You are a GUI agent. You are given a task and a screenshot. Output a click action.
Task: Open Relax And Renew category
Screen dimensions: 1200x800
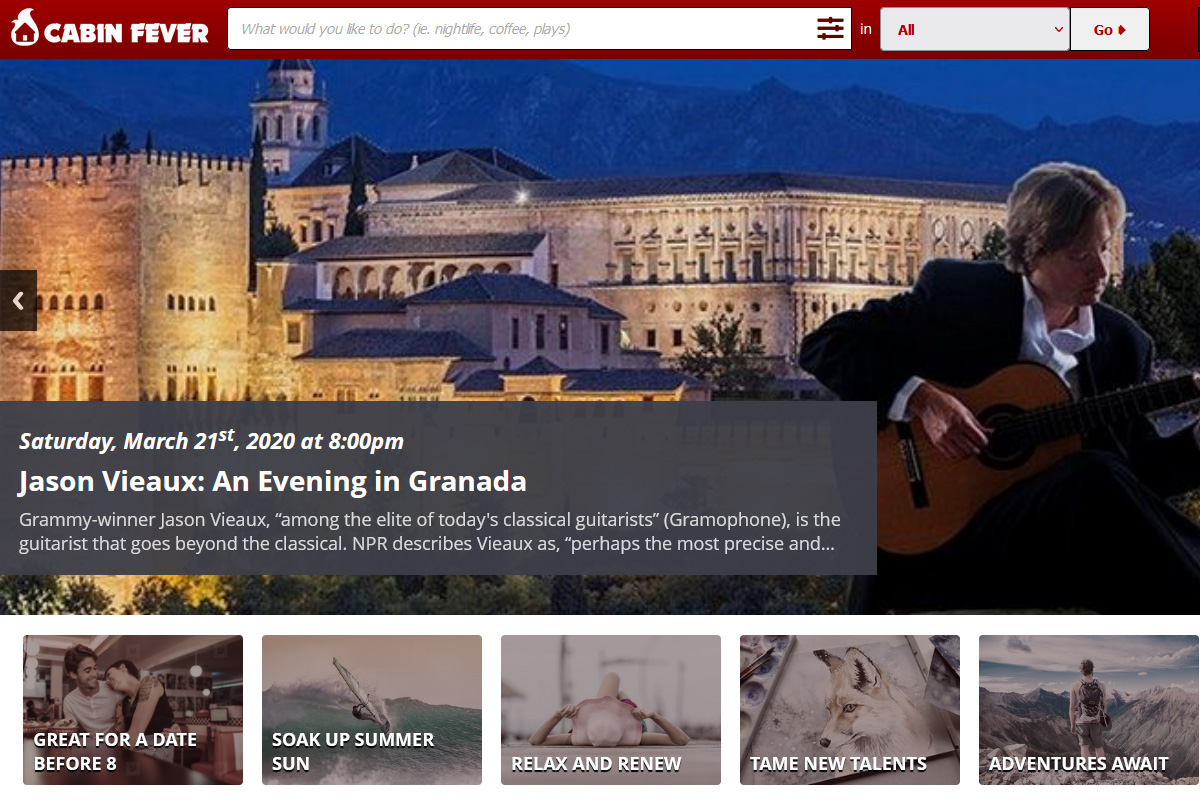pyautogui.click(x=611, y=710)
